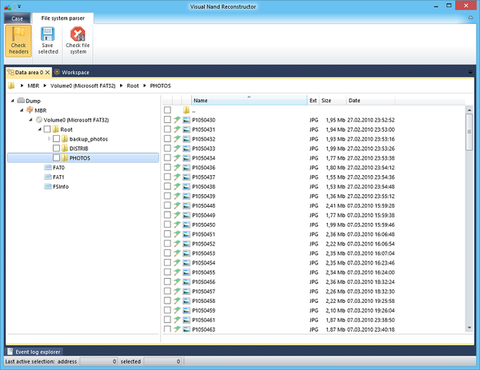Viewport: 480px width, 370px height.
Task: Click the folder icon in breadcrumb bar
Action: 11,86
